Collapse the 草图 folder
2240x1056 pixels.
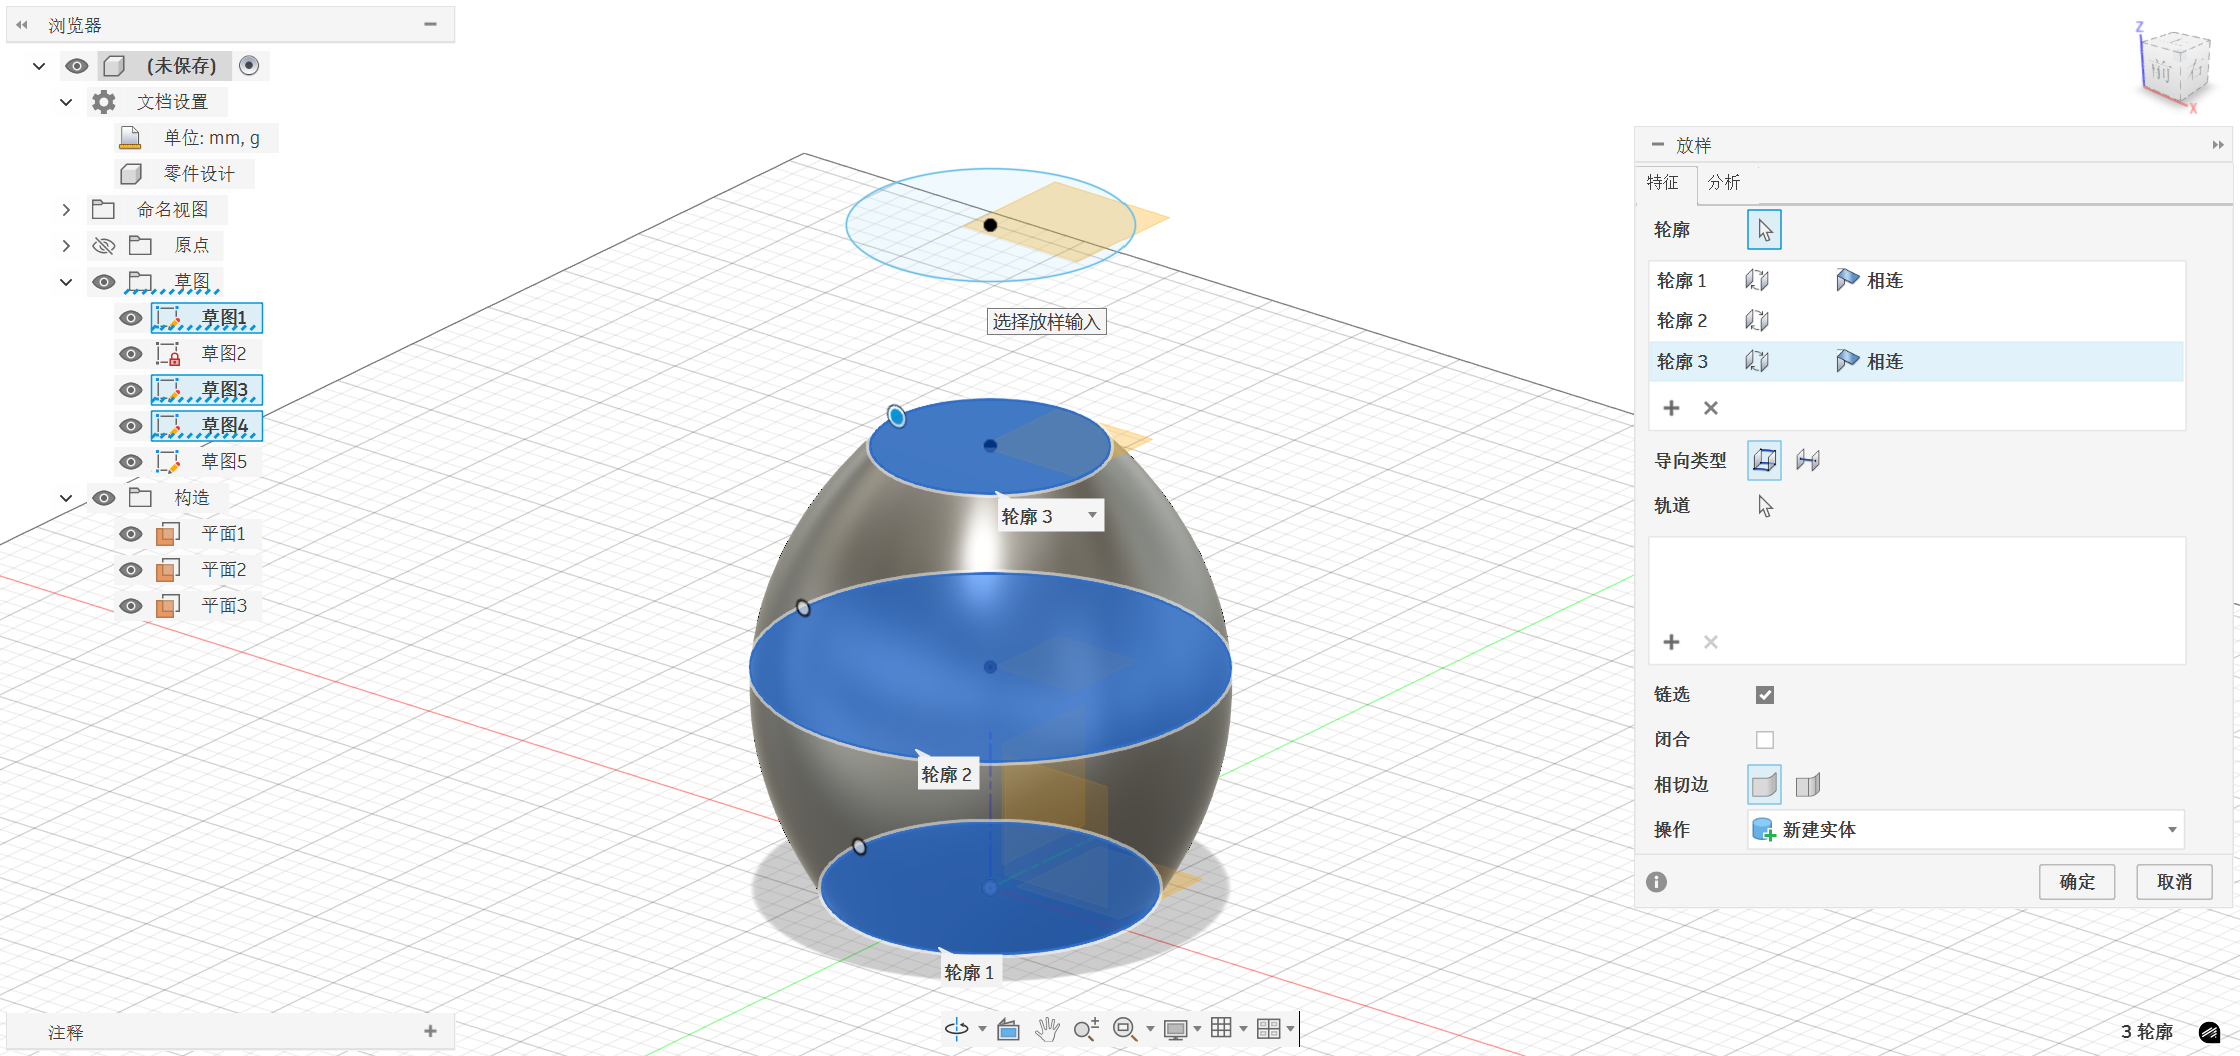click(x=66, y=282)
